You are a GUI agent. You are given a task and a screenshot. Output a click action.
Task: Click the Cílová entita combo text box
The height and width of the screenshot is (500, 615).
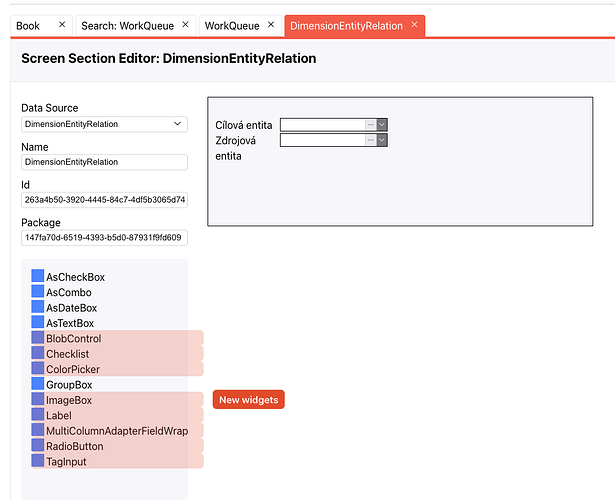(x=323, y=125)
